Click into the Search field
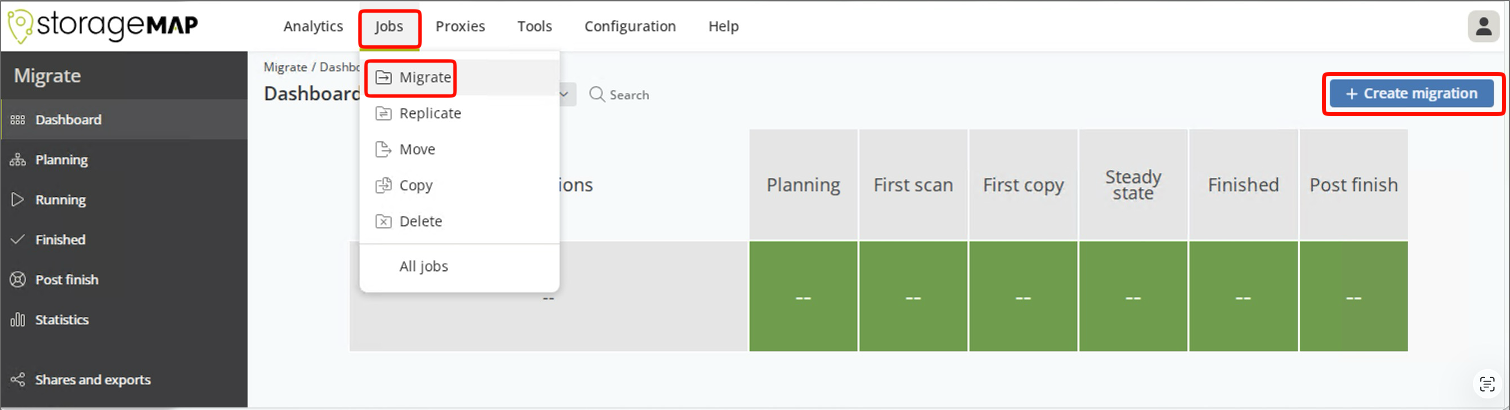 click(620, 94)
